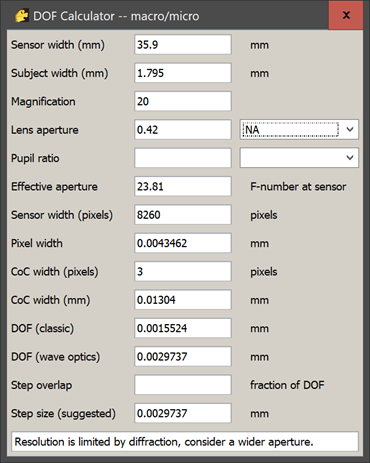Click the Sensor width (mm) field showing 35.9
Screen dimensions: 370x463
[183, 45]
